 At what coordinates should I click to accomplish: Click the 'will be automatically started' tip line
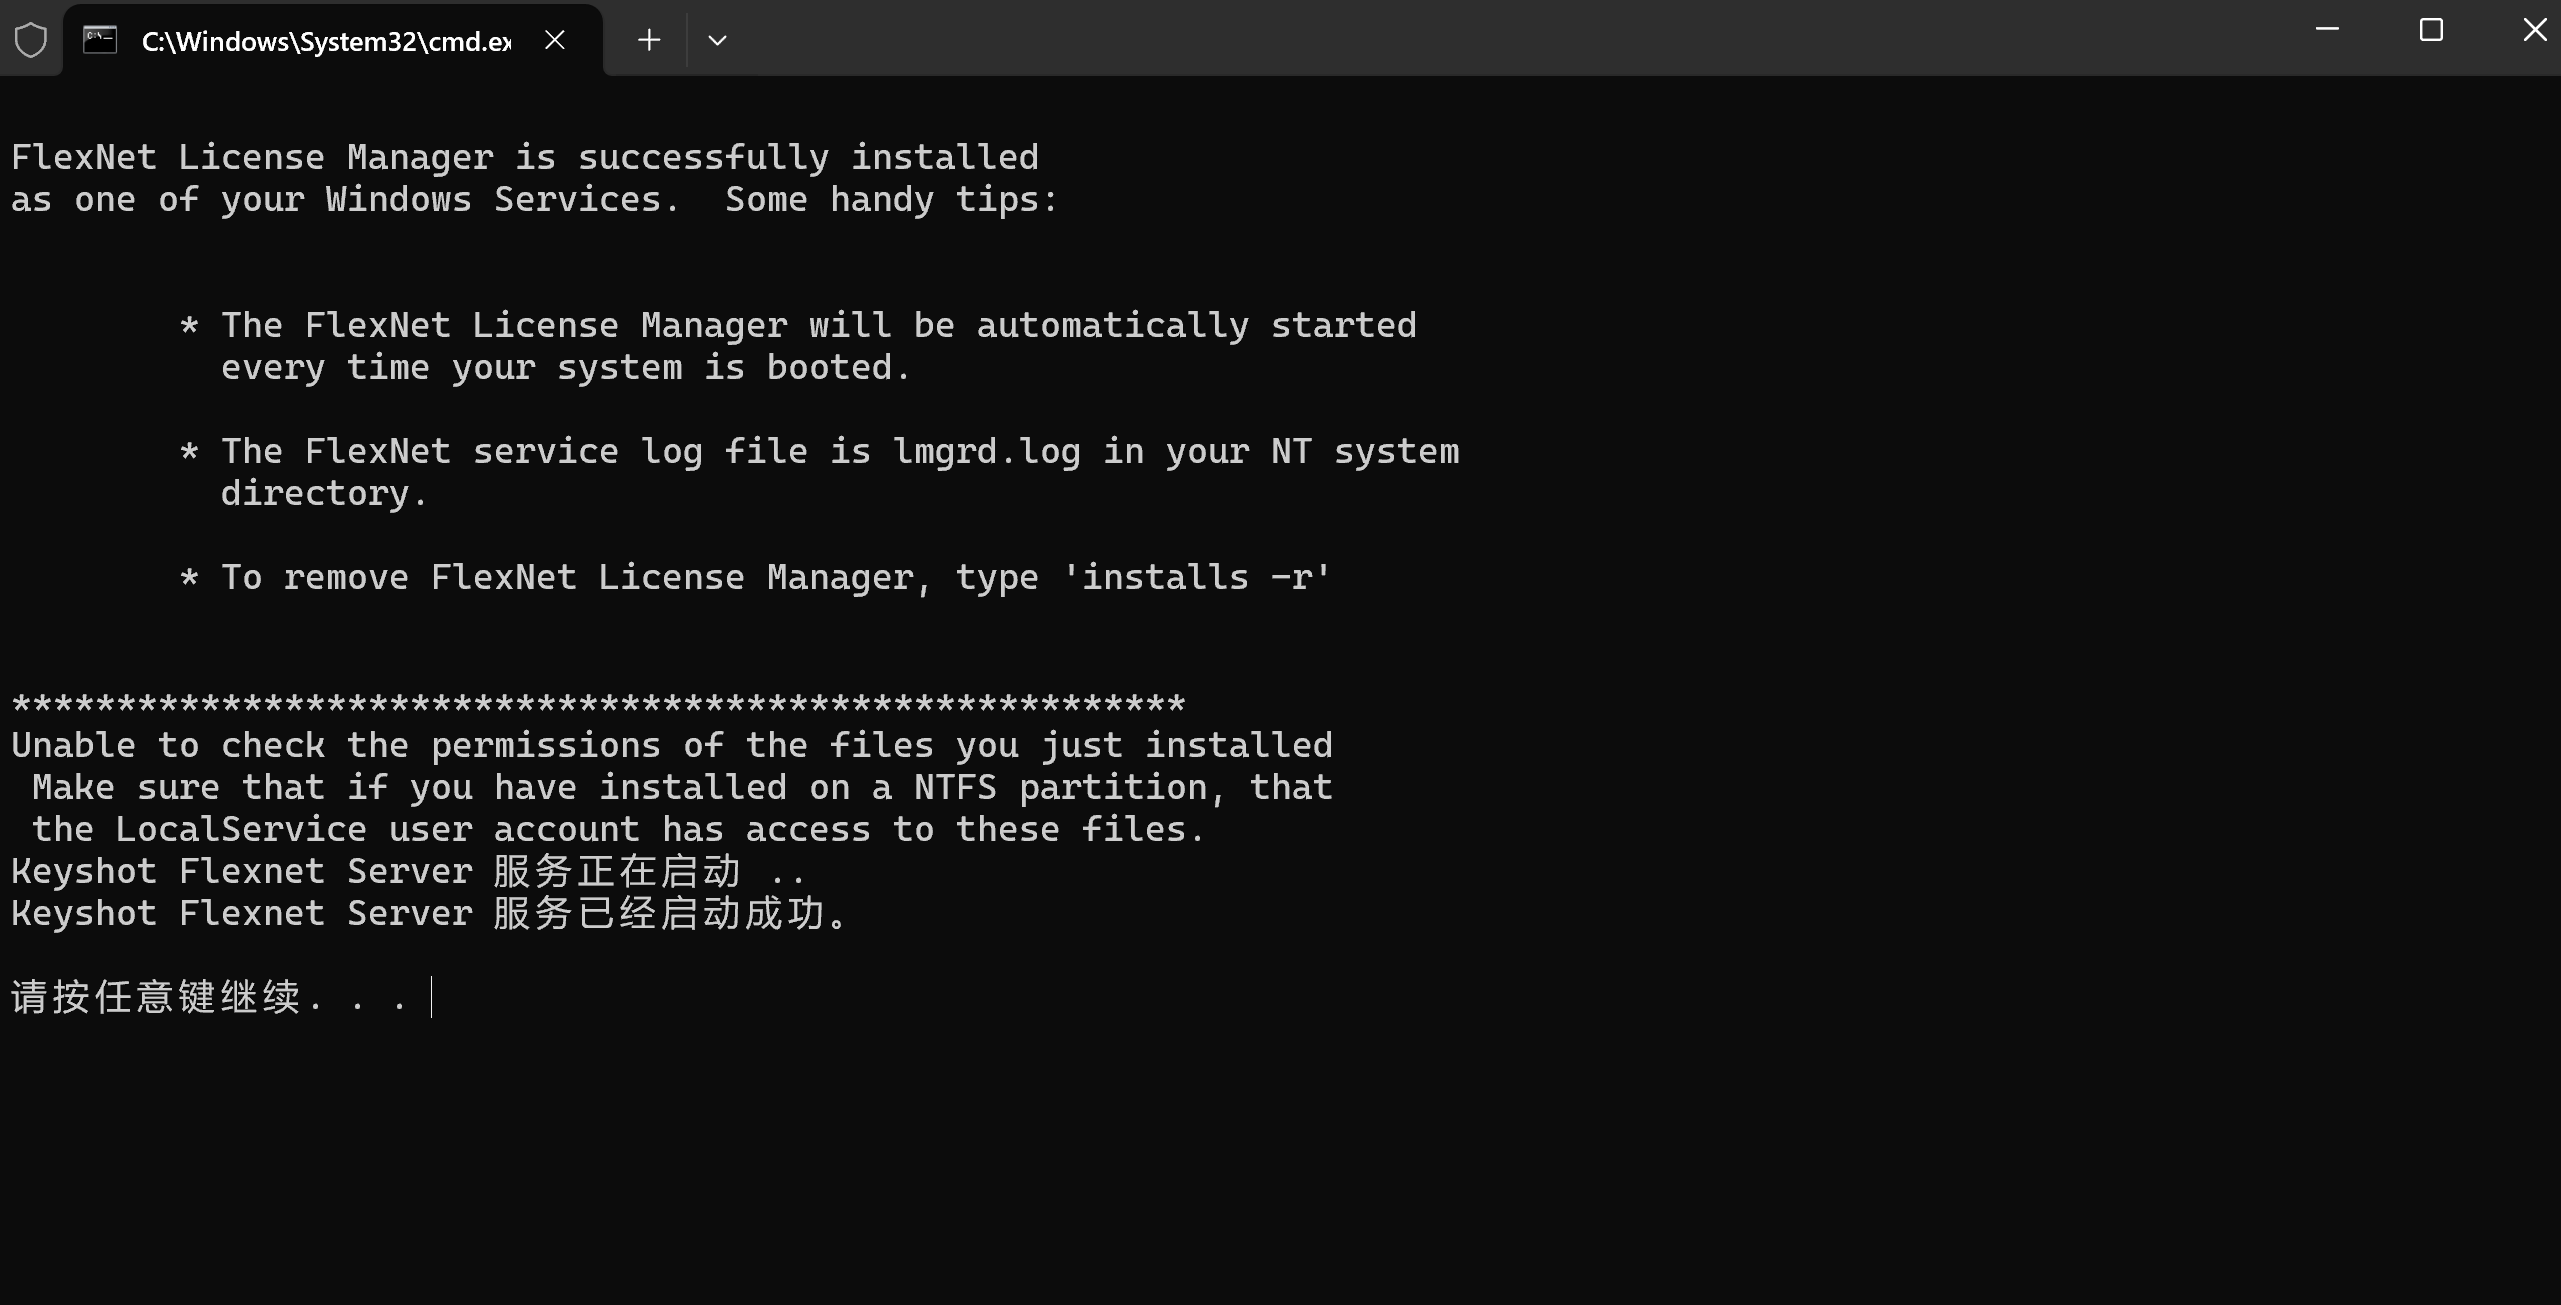(x=818, y=326)
